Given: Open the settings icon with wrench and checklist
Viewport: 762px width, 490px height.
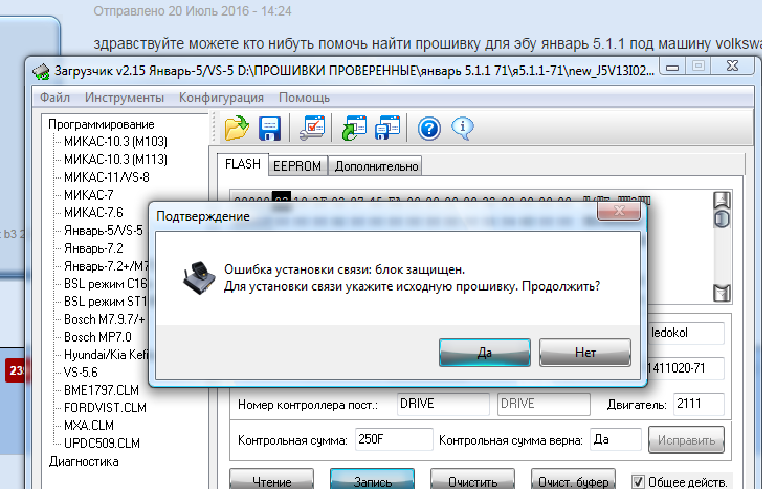Looking at the screenshot, I should (x=312, y=128).
